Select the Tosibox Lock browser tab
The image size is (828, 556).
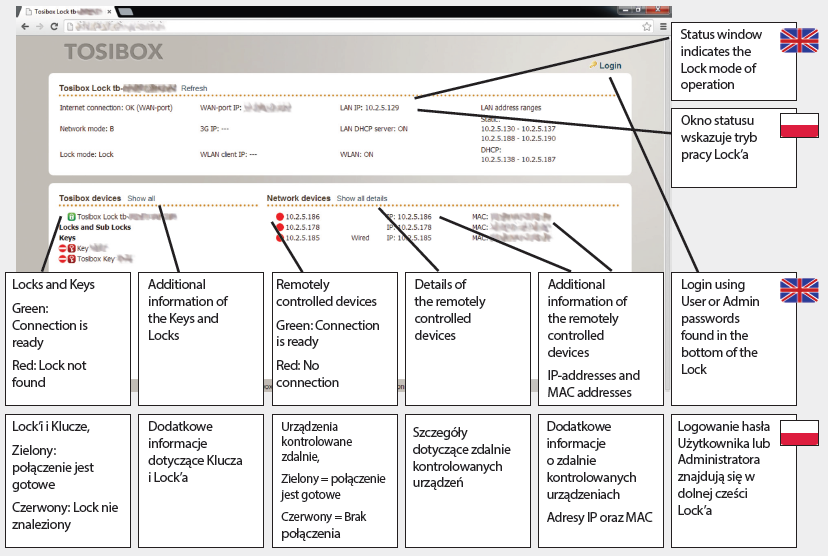click(x=68, y=11)
